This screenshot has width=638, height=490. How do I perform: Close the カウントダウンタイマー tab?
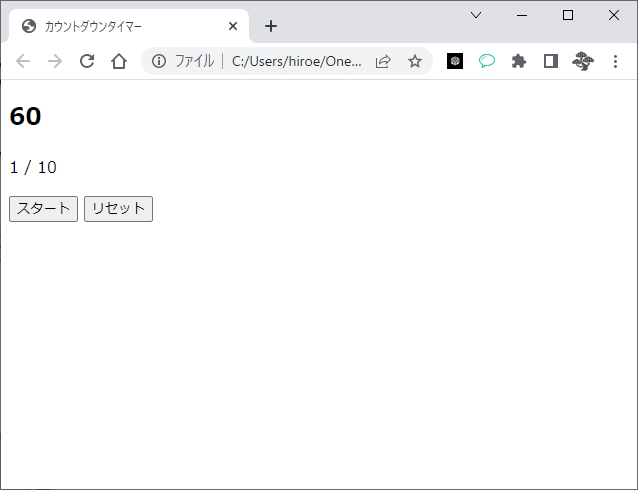tap(233, 26)
